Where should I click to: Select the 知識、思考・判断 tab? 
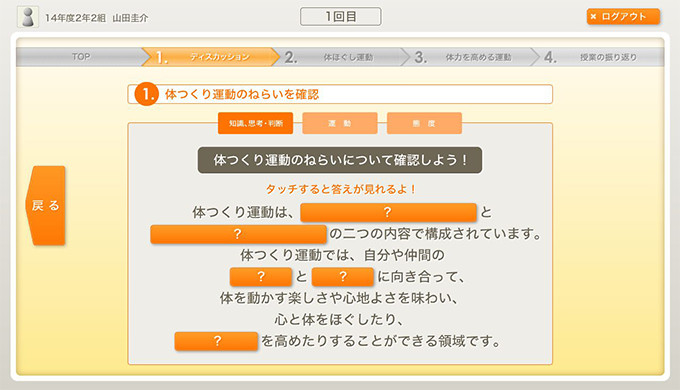255,123
